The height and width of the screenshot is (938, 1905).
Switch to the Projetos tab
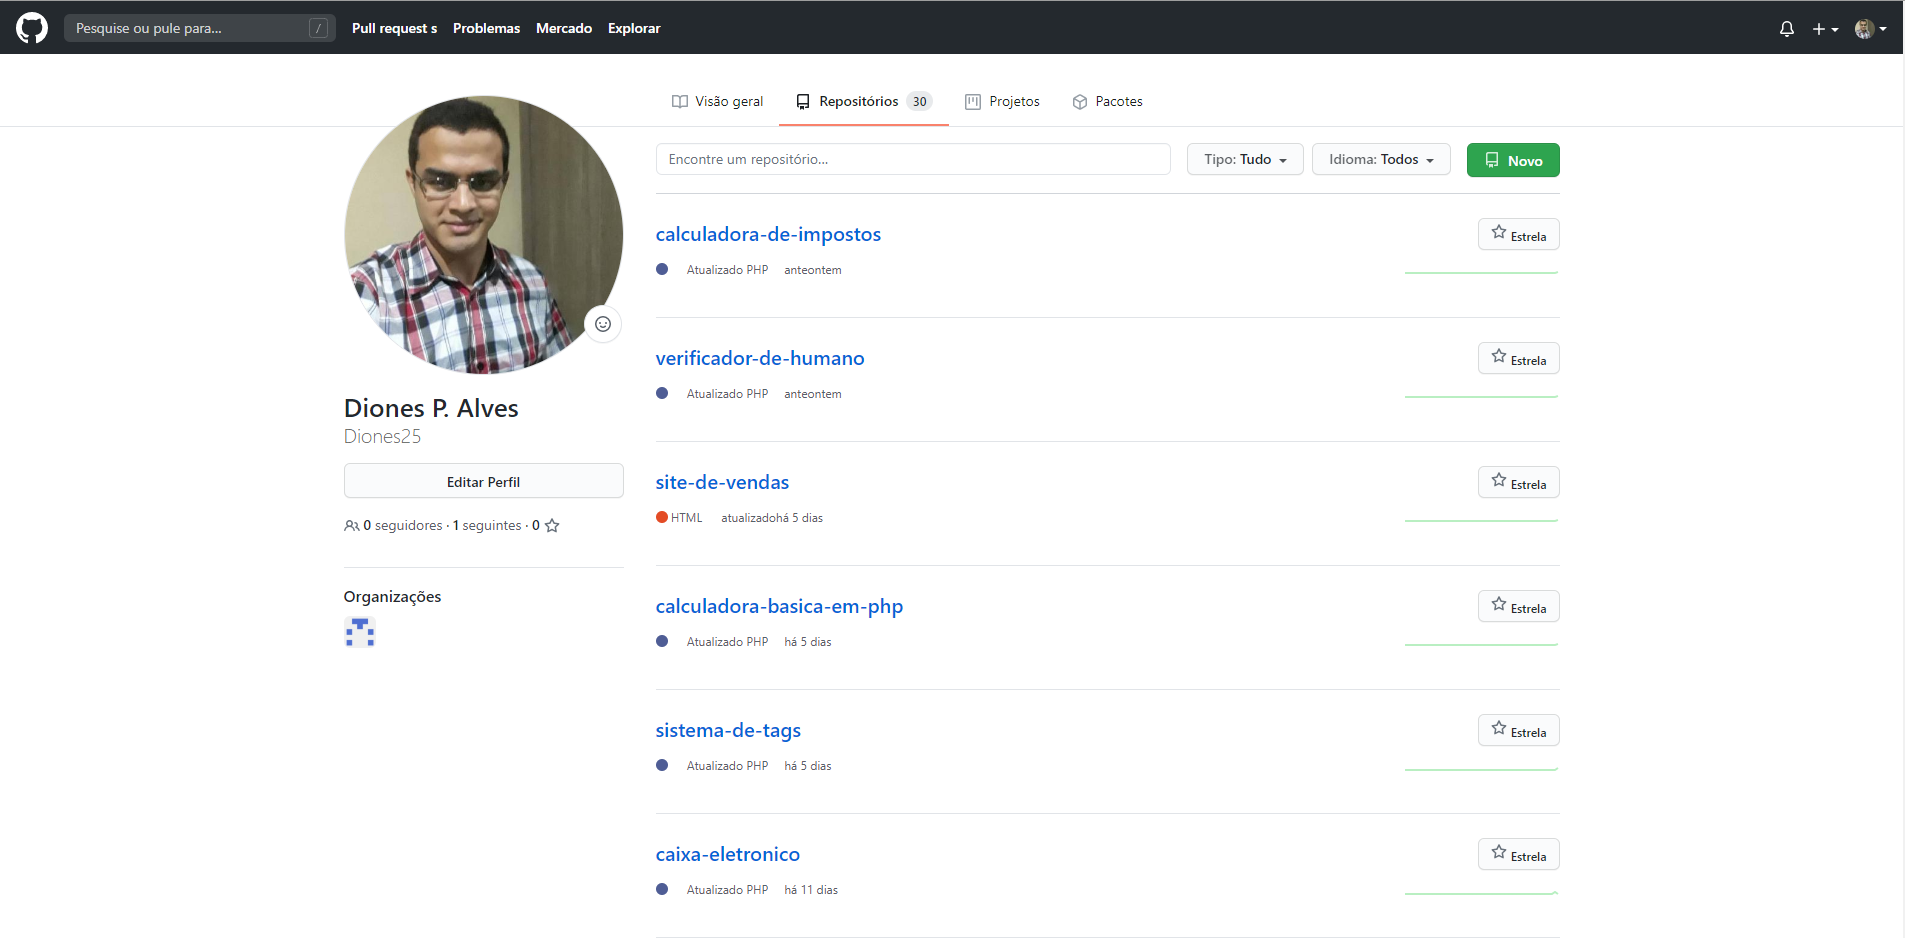[1002, 102]
